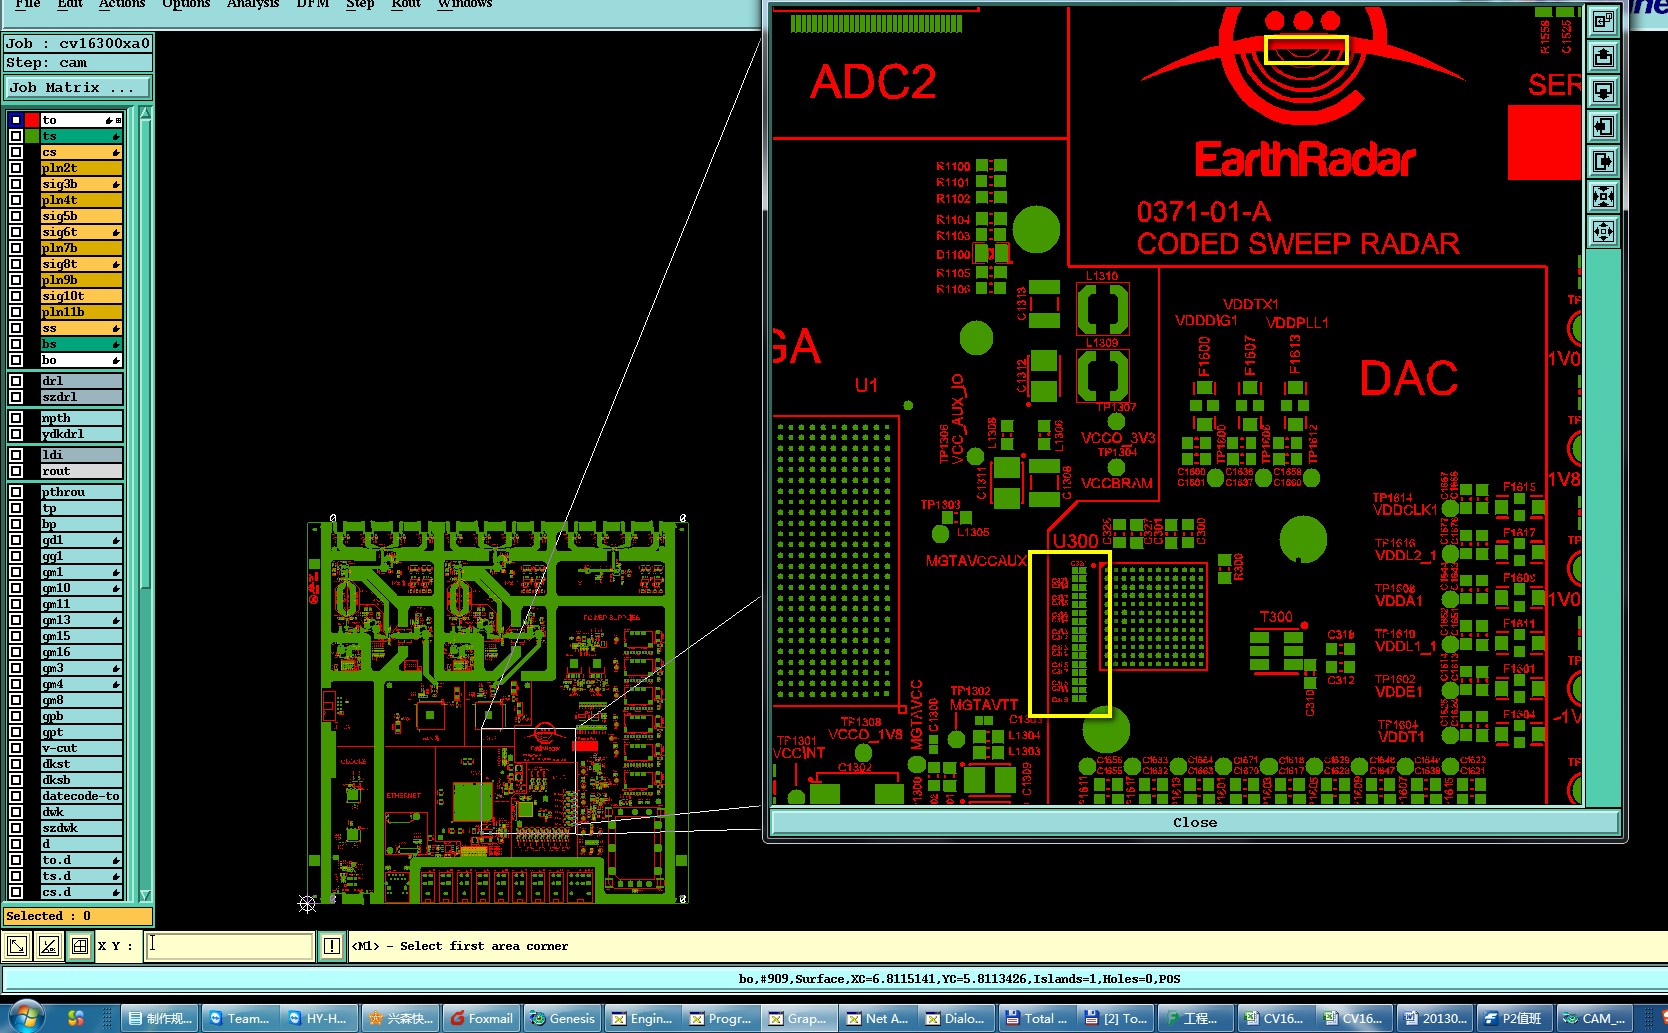
Task: Select the 'pln4t' layer name
Action: pos(81,200)
